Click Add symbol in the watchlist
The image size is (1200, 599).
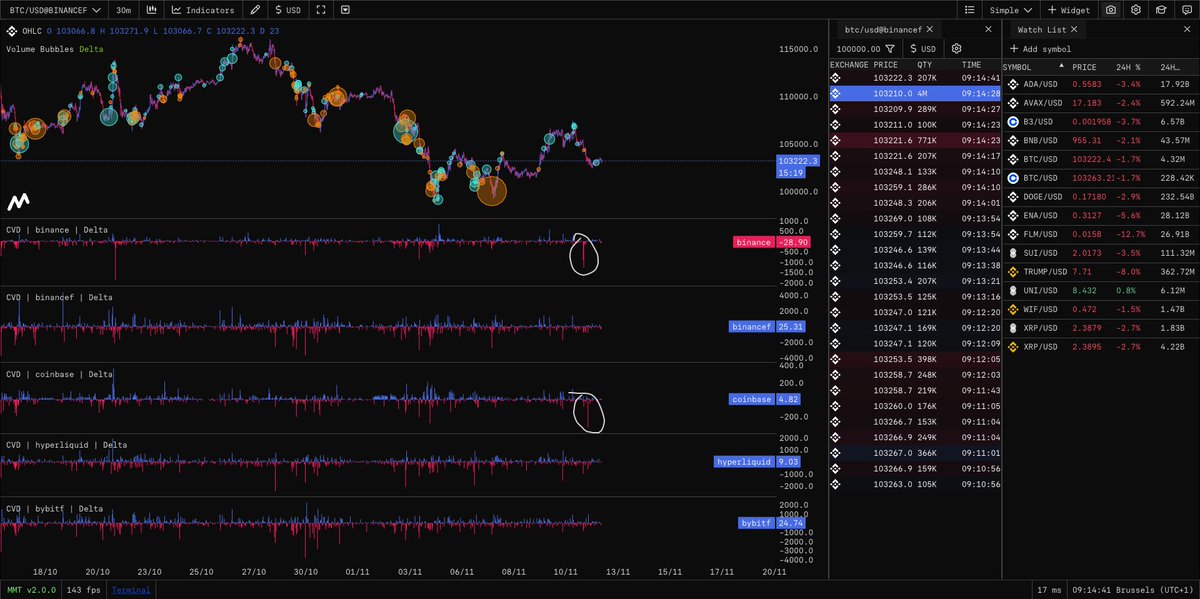(1038, 47)
